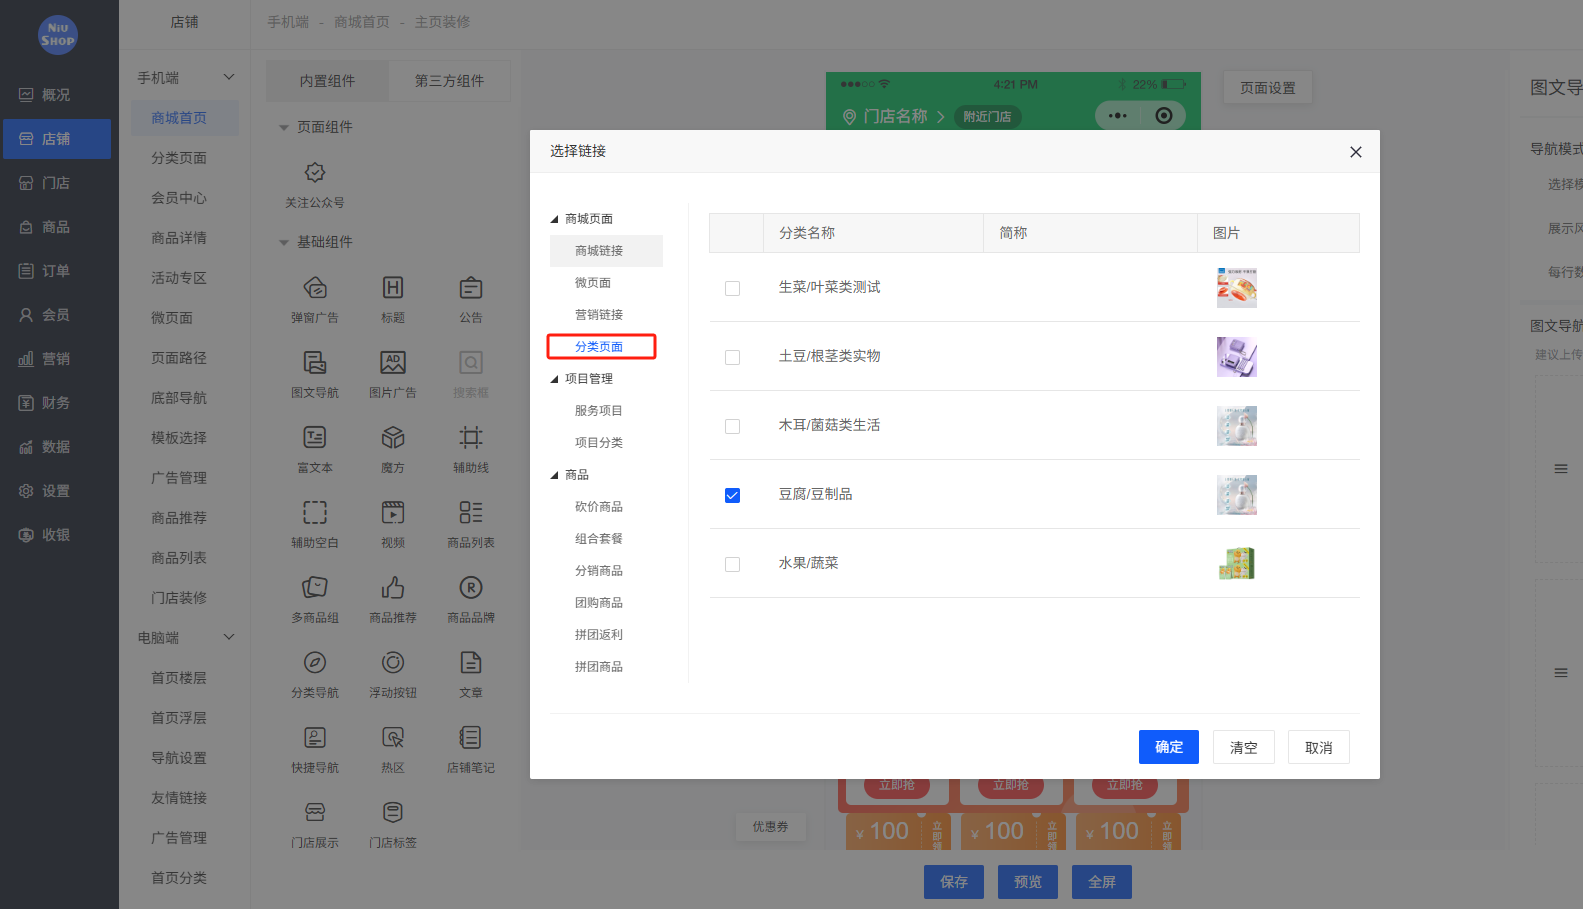Select the 热区 component icon
The image size is (1583, 909).
click(393, 737)
